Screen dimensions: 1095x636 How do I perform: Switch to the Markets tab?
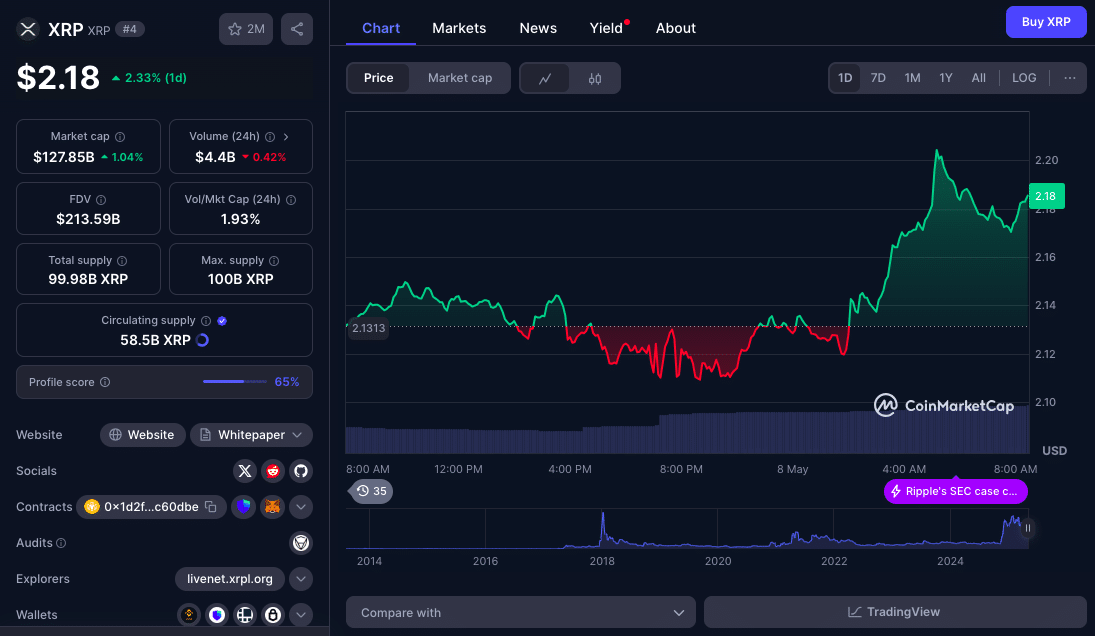pyautogui.click(x=459, y=29)
